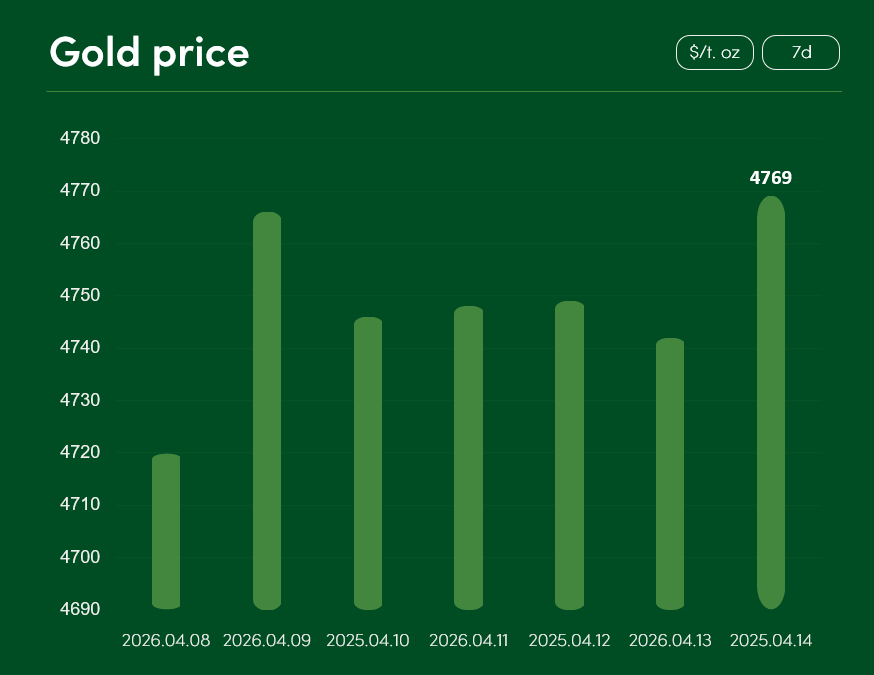The width and height of the screenshot is (874, 675).
Task: Open the $/t. oz unit selector
Action: (x=714, y=53)
